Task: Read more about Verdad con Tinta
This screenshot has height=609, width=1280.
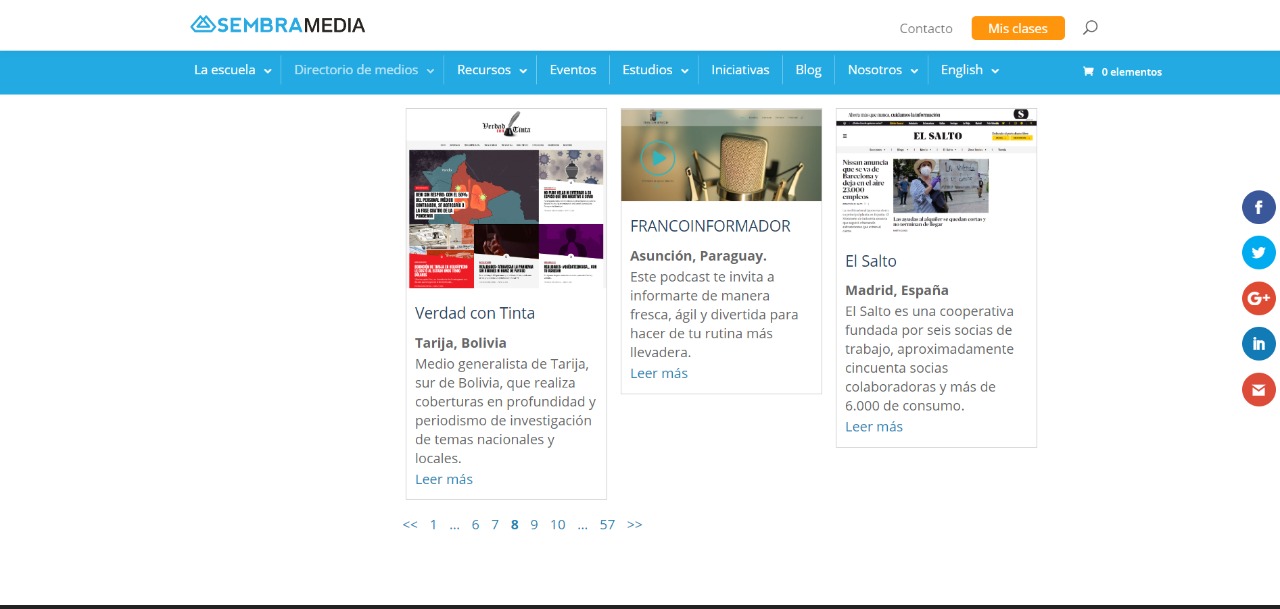Action: pyautogui.click(x=443, y=479)
